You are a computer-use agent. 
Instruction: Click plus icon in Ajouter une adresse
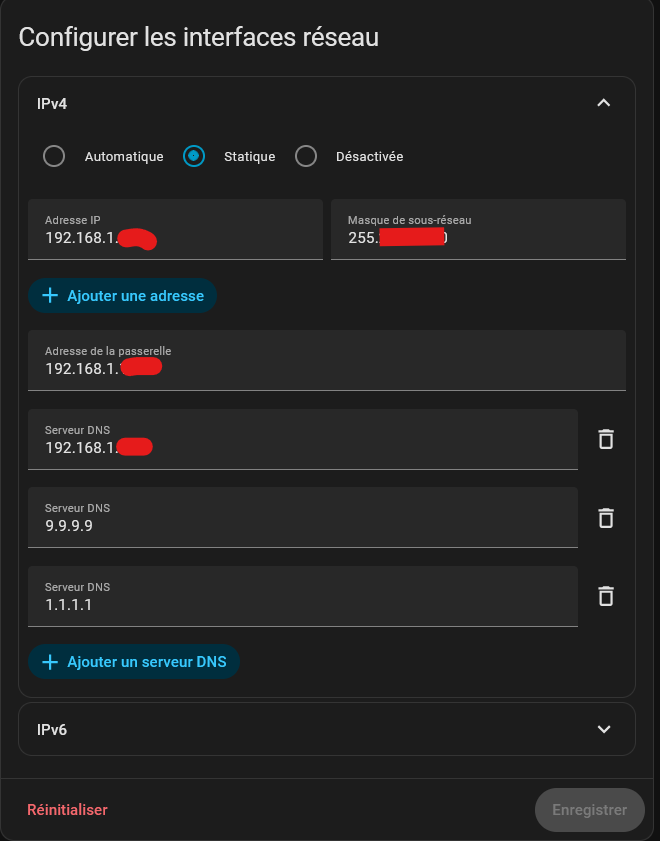point(50,296)
